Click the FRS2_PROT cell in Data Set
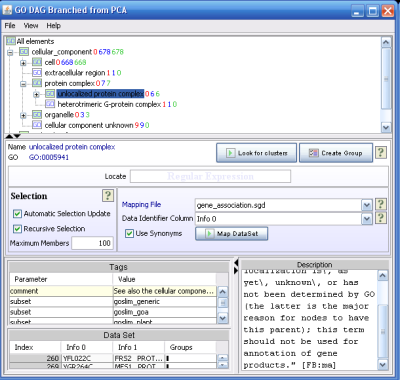Viewport: 400px width, 380px height. click(x=138, y=358)
